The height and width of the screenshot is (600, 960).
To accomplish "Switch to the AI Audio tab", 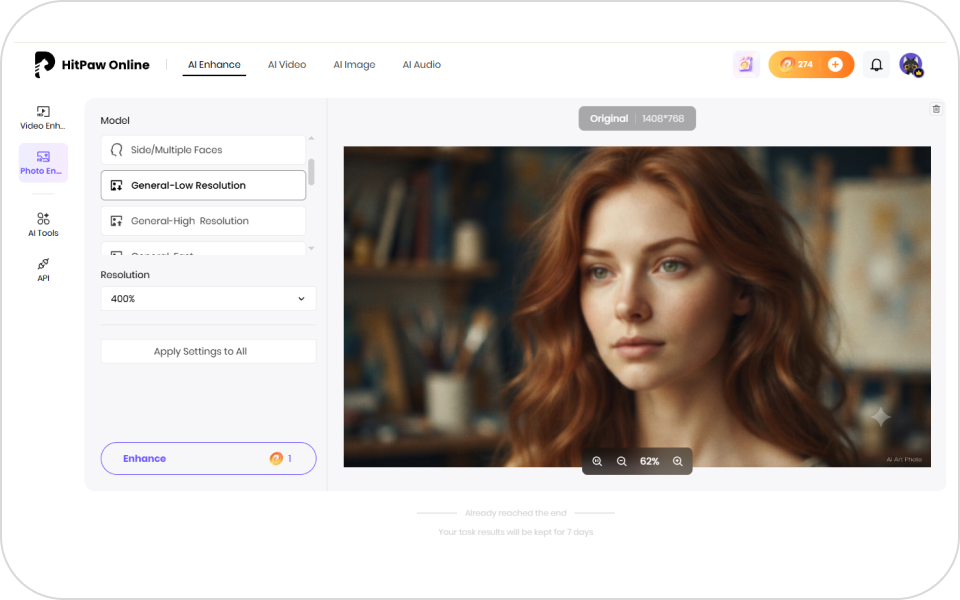I will (421, 64).
